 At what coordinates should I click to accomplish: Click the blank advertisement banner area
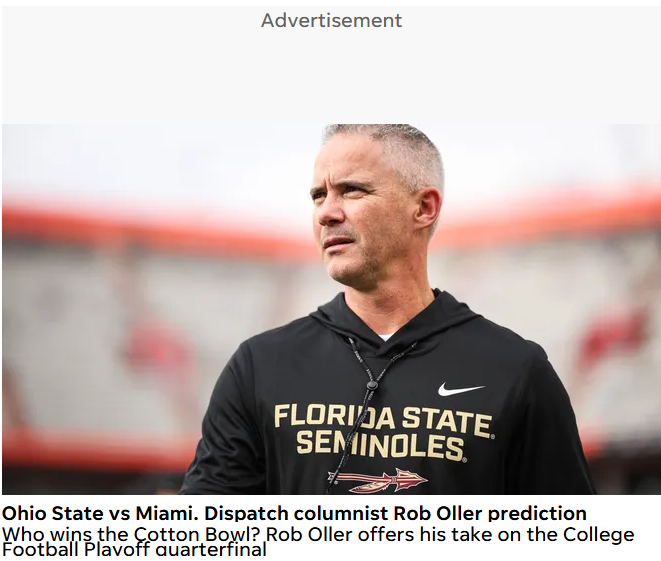[x=331, y=77]
